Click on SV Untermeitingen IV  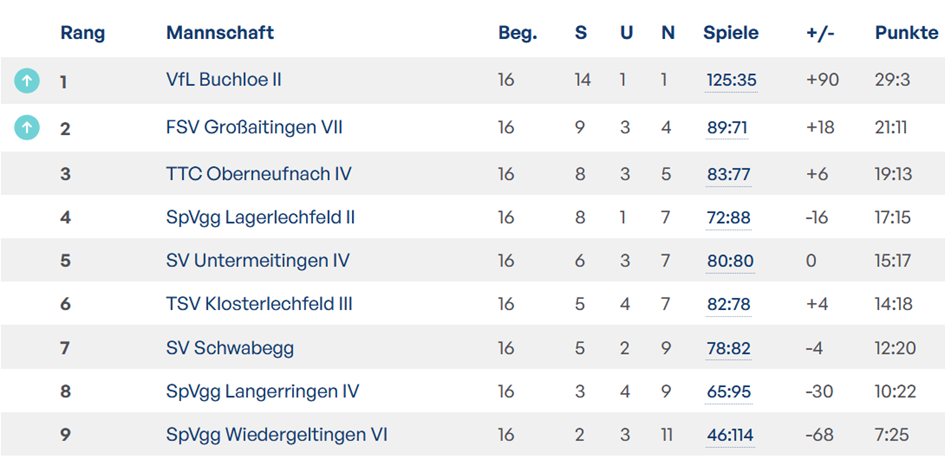[258, 261]
